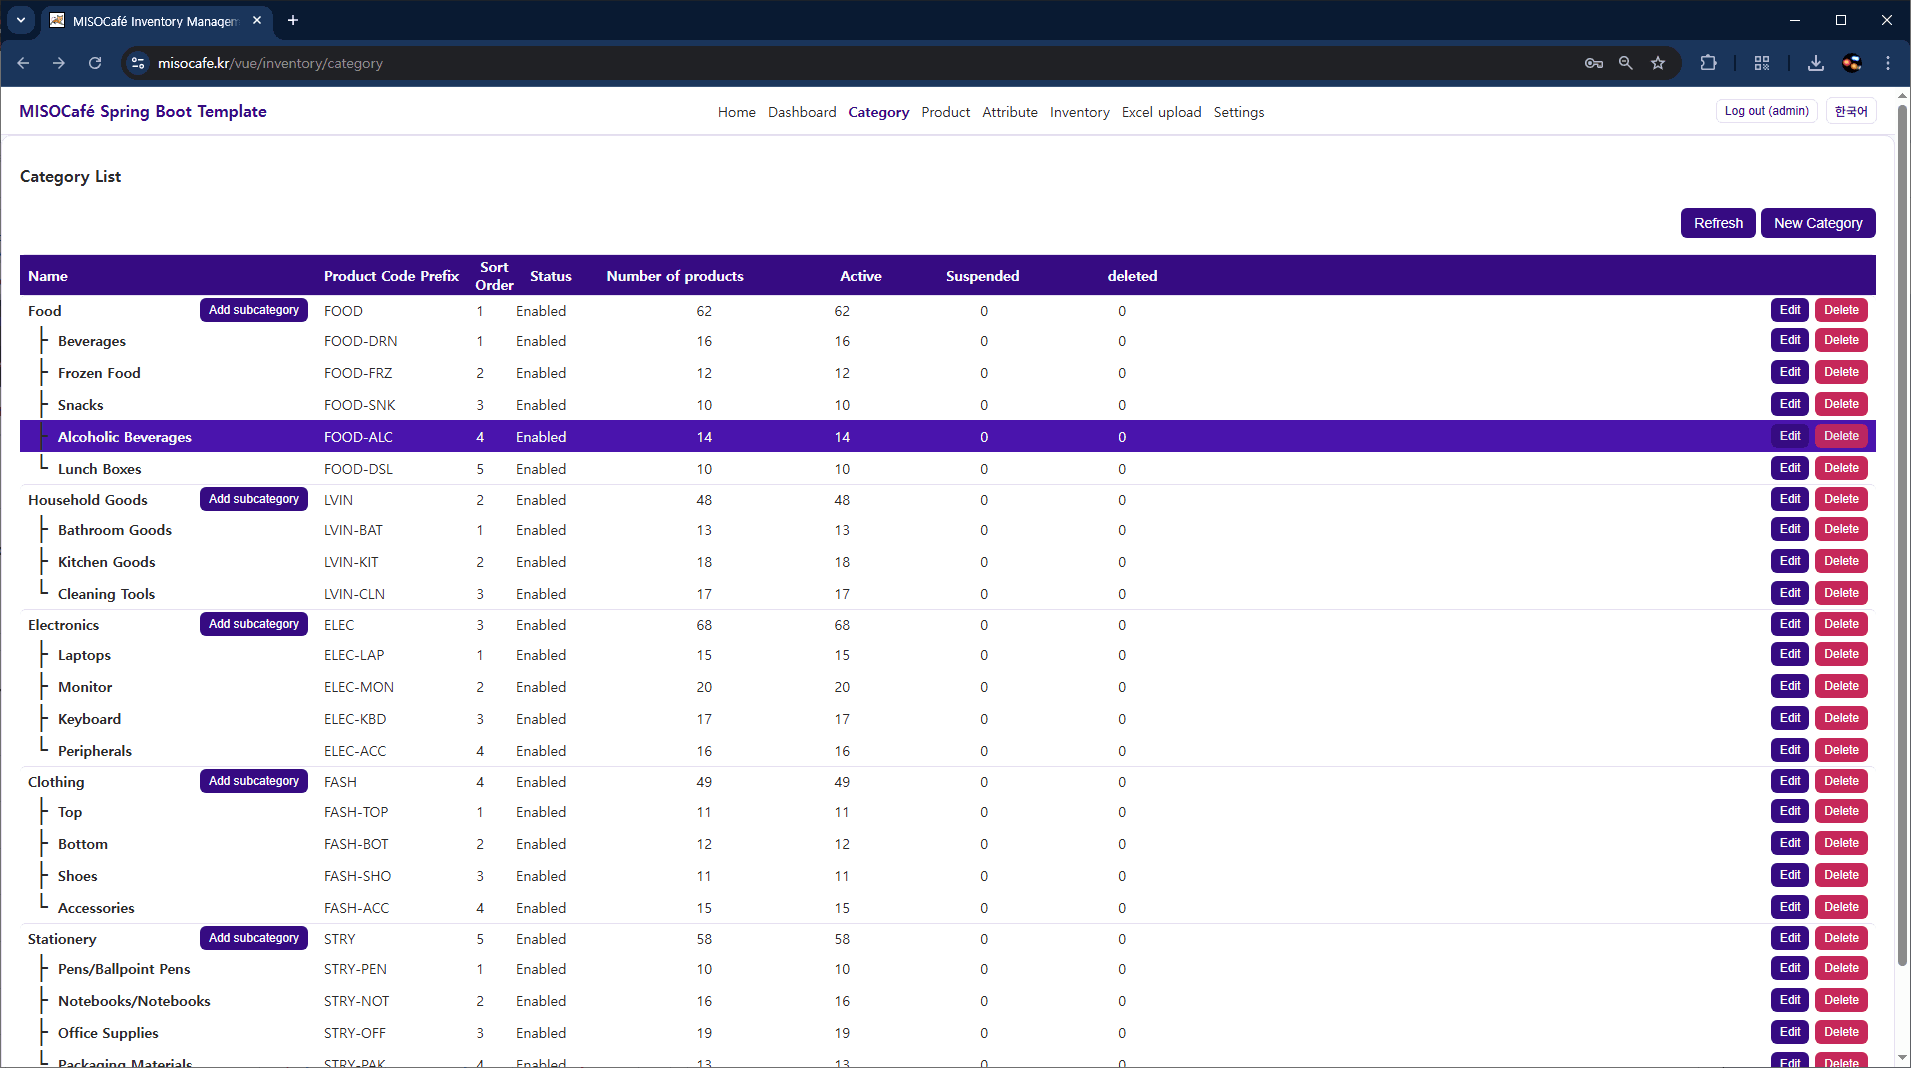Switch language with the 한국어 button
This screenshot has height=1068, width=1911.
[x=1850, y=111]
